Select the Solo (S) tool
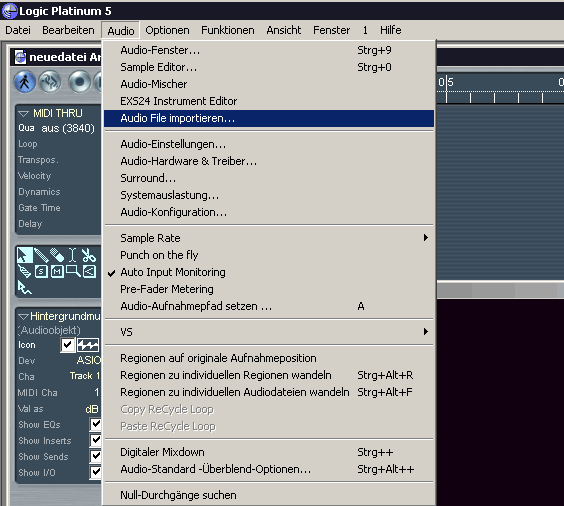564x506 pixels. point(41,272)
